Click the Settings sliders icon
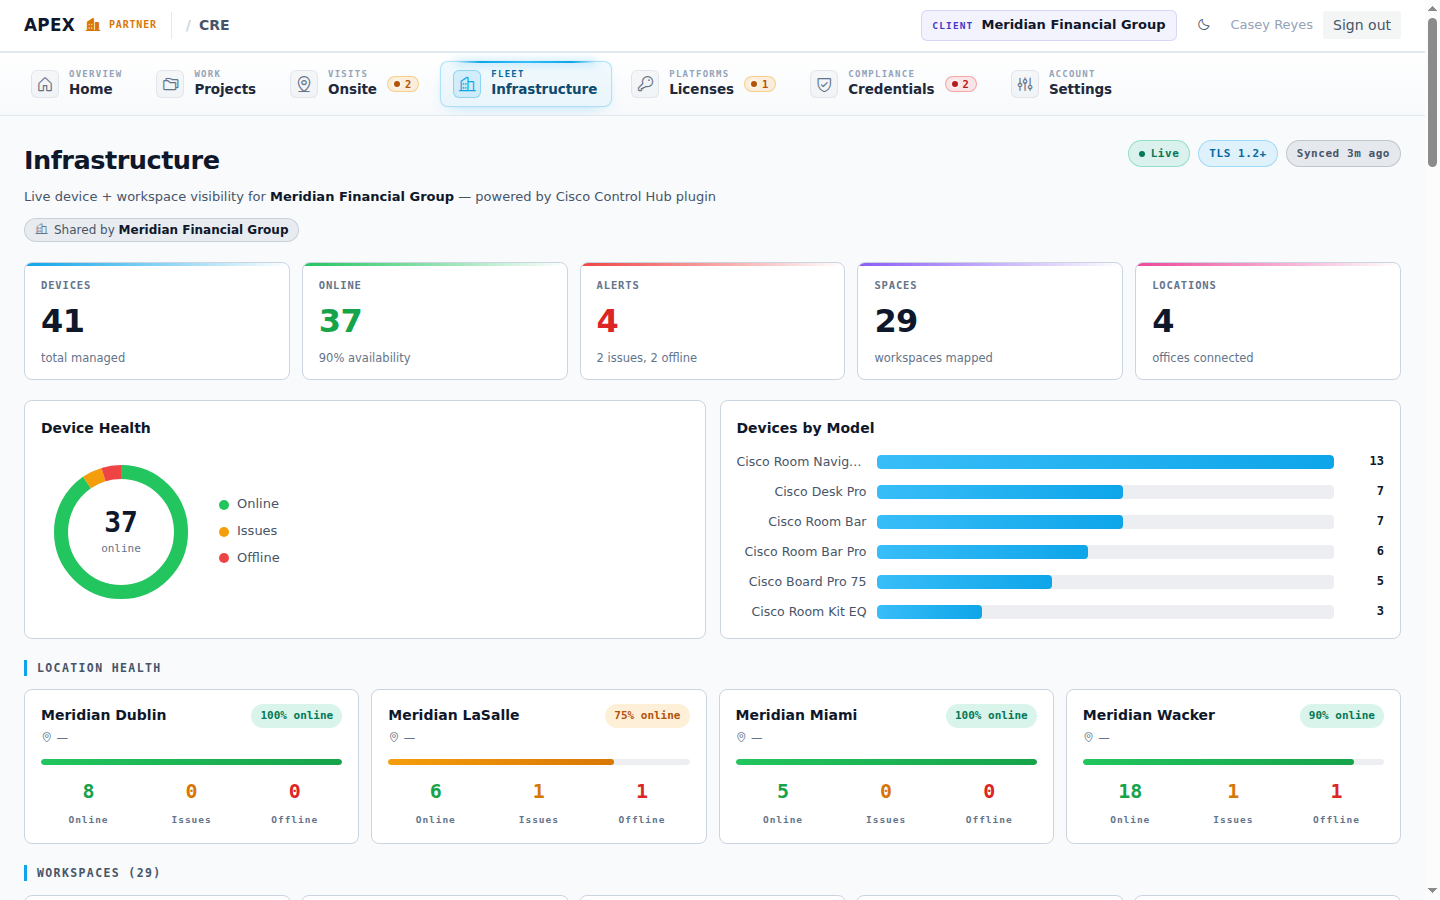The image size is (1440, 900). click(1025, 84)
